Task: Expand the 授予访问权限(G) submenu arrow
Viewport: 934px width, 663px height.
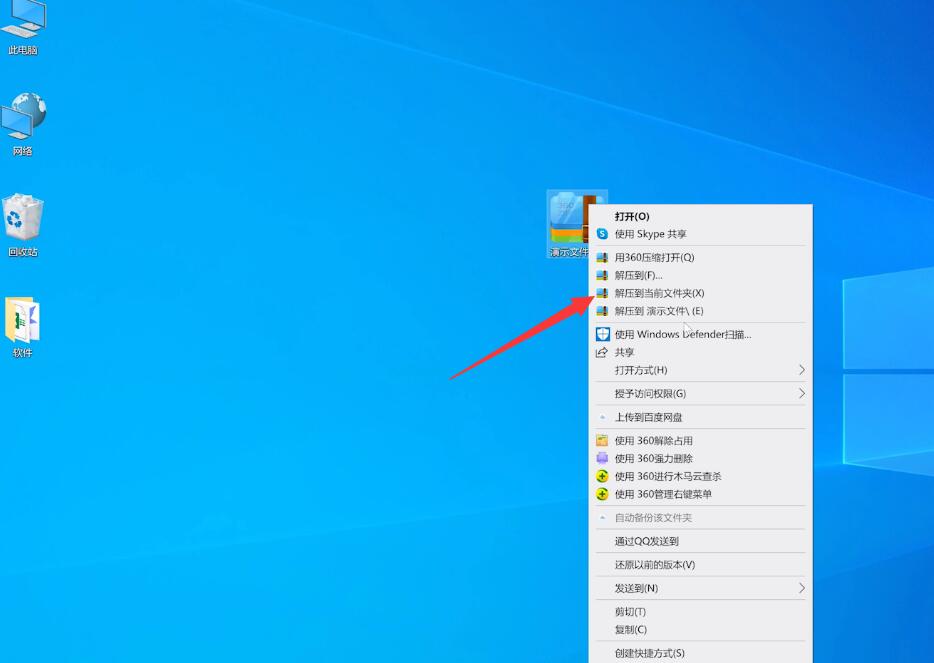Action: coord(801,394)
